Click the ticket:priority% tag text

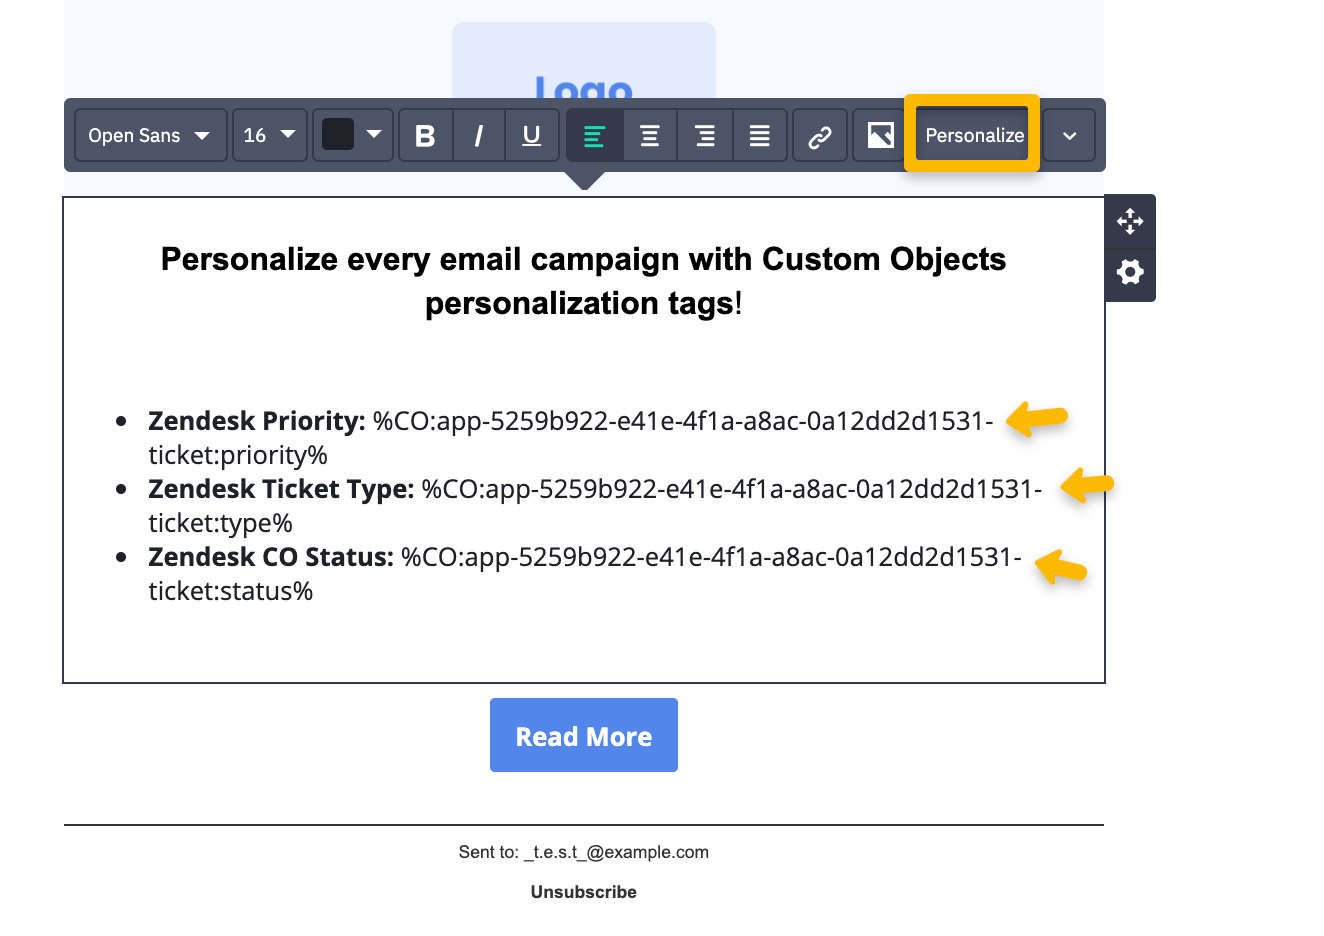(x=238, y=455)
